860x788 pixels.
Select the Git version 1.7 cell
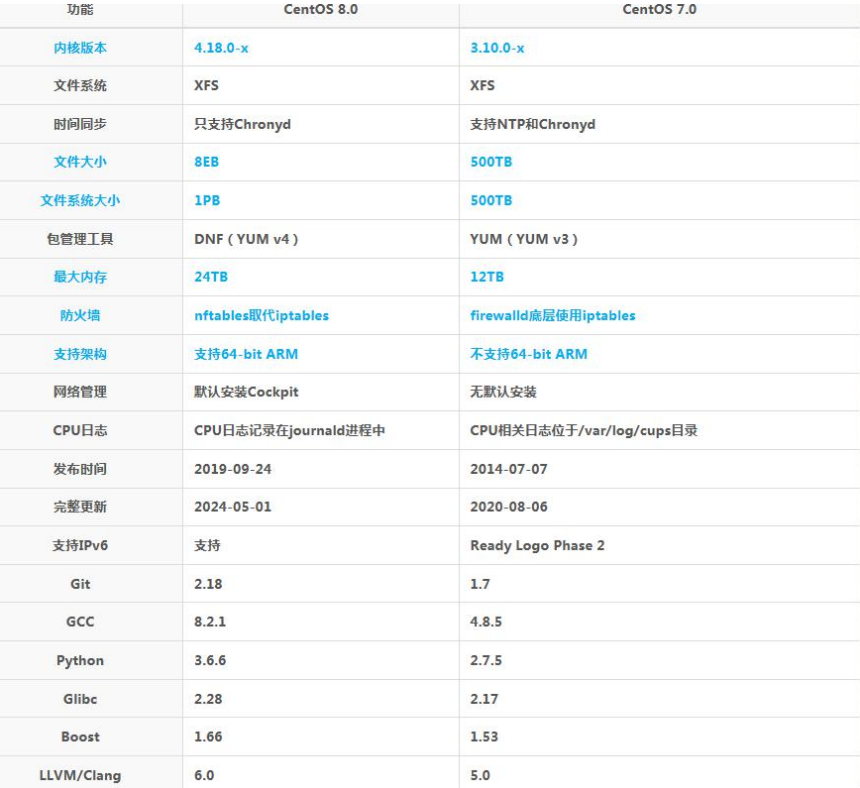pyautogui.click(x=480, y=583)
